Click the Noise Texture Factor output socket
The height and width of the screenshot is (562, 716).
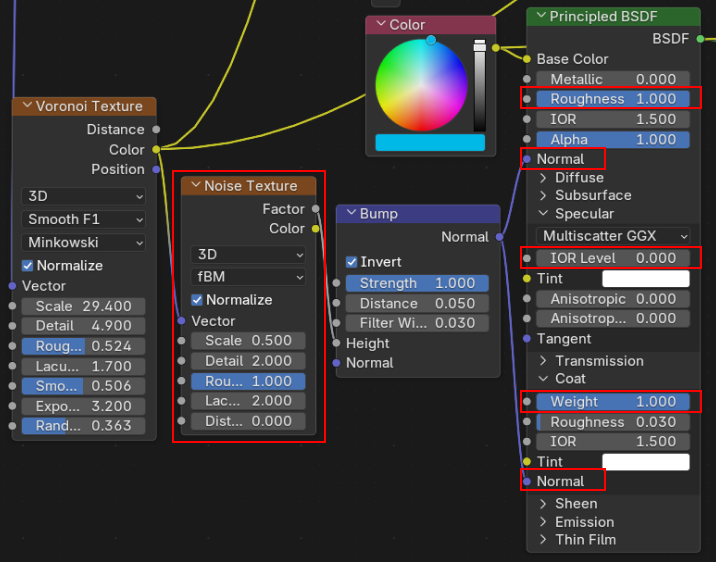(316, 209)
